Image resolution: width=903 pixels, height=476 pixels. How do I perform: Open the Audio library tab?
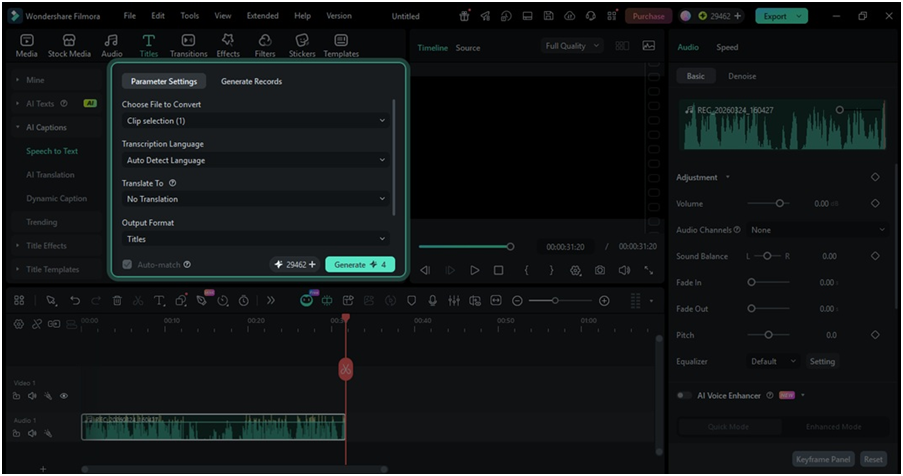112,45
